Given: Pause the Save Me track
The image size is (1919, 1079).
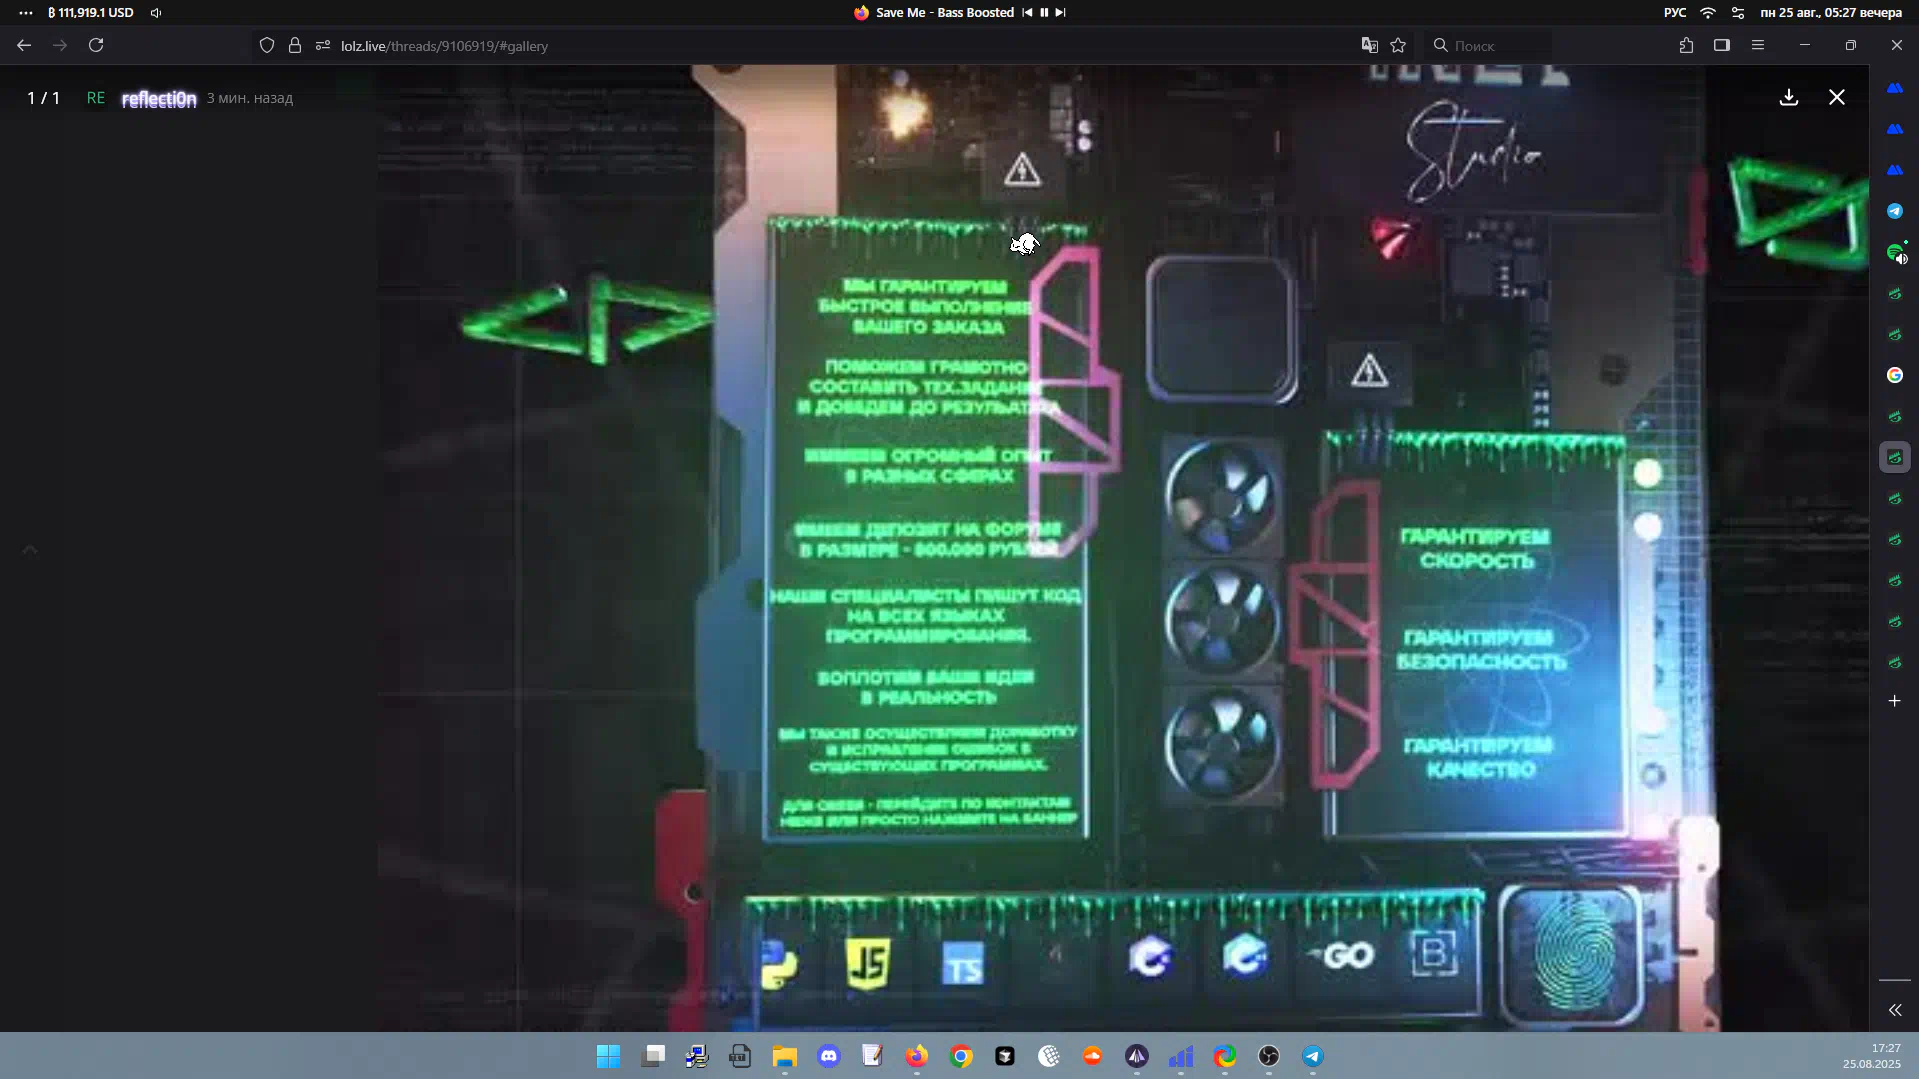Looking at the screenshot, I should [1044, 12].
